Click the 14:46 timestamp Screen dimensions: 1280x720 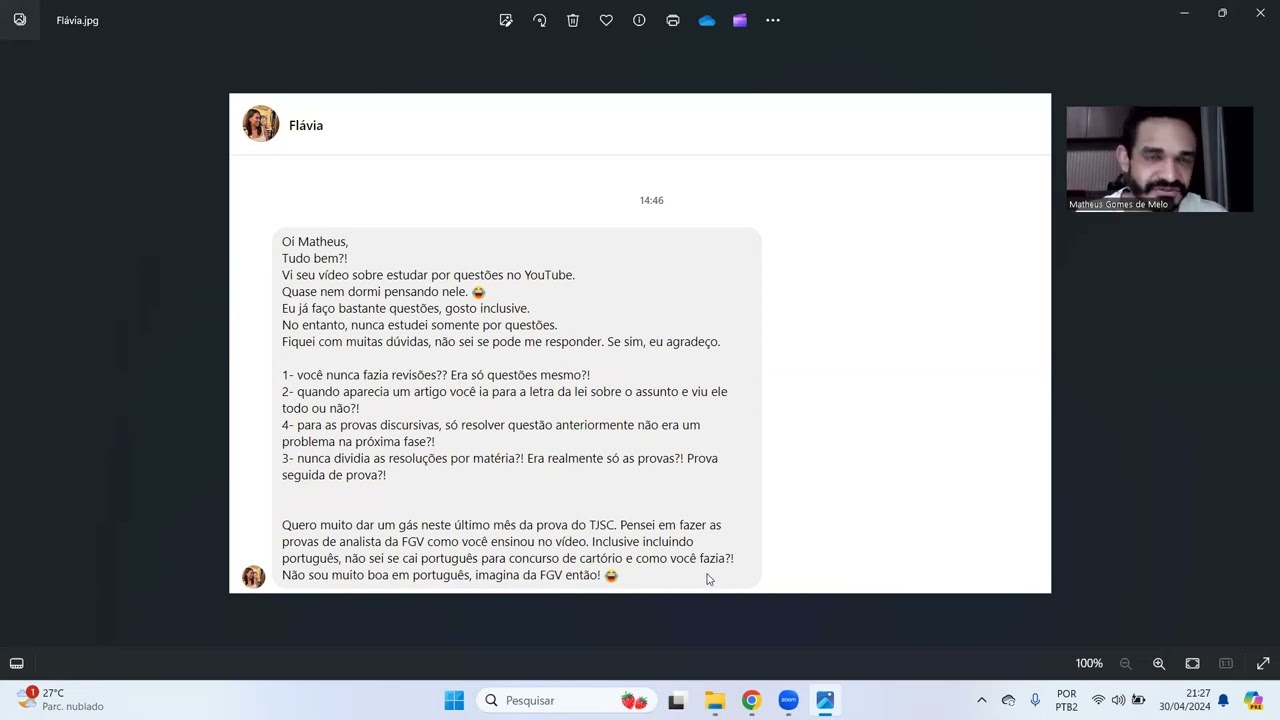point(651,200)
